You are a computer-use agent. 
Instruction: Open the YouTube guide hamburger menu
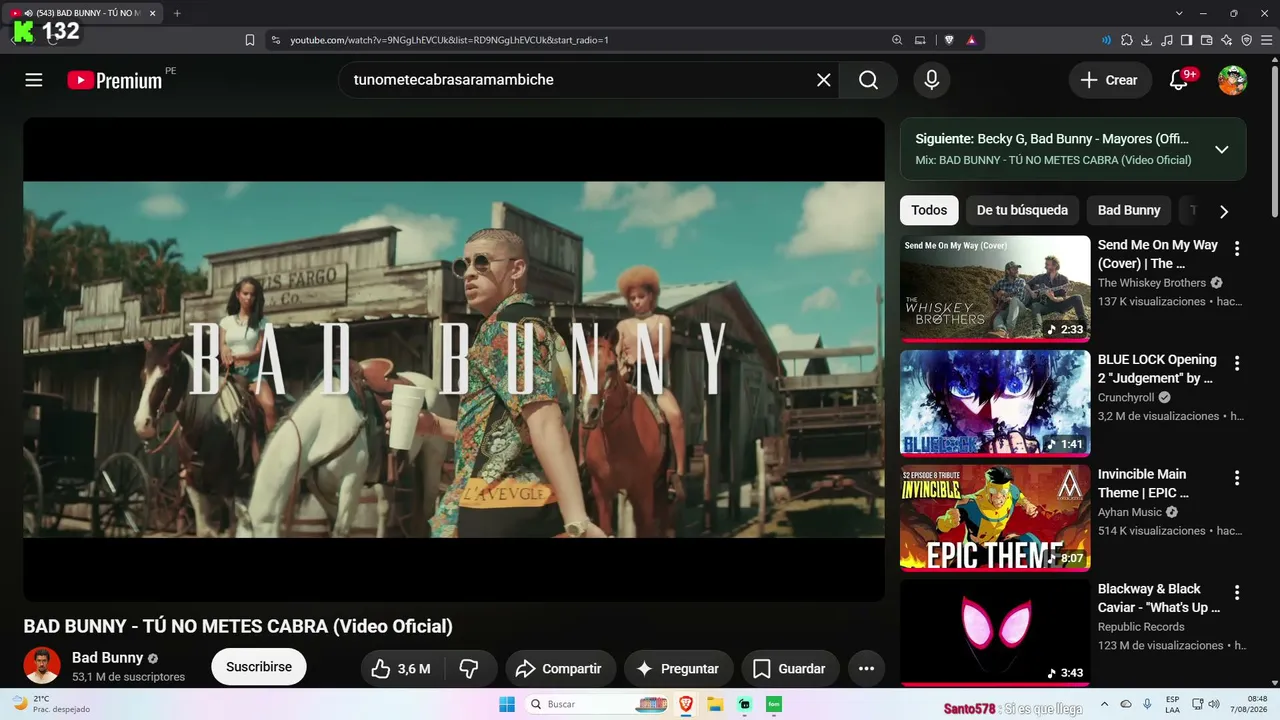pyautogui.click(x=34, y=80)
